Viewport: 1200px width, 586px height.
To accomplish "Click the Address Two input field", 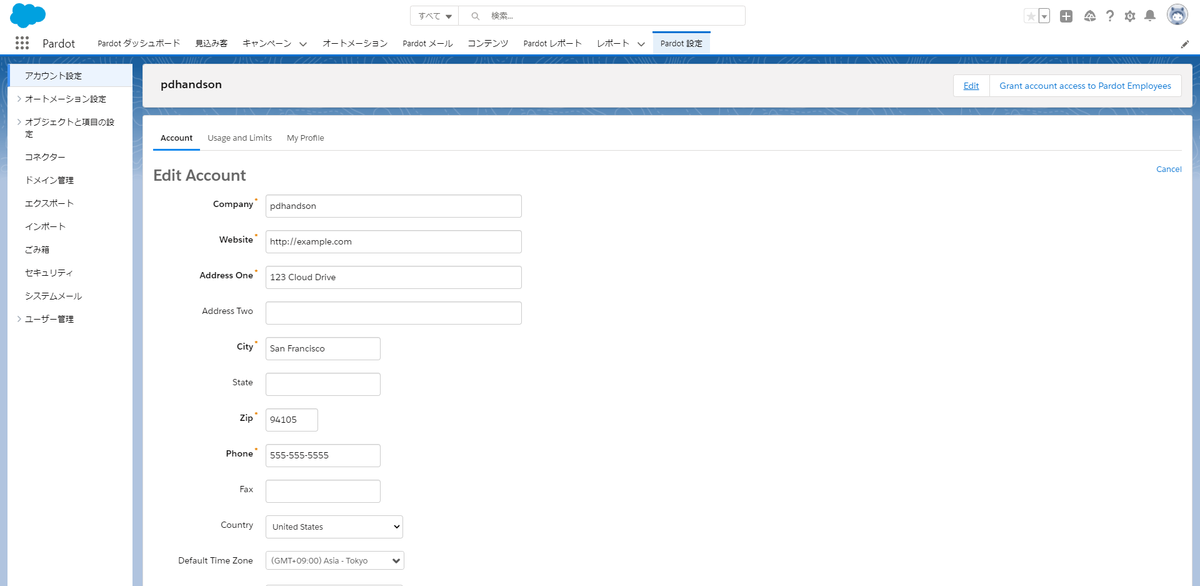I will click(x=392, y=312).
